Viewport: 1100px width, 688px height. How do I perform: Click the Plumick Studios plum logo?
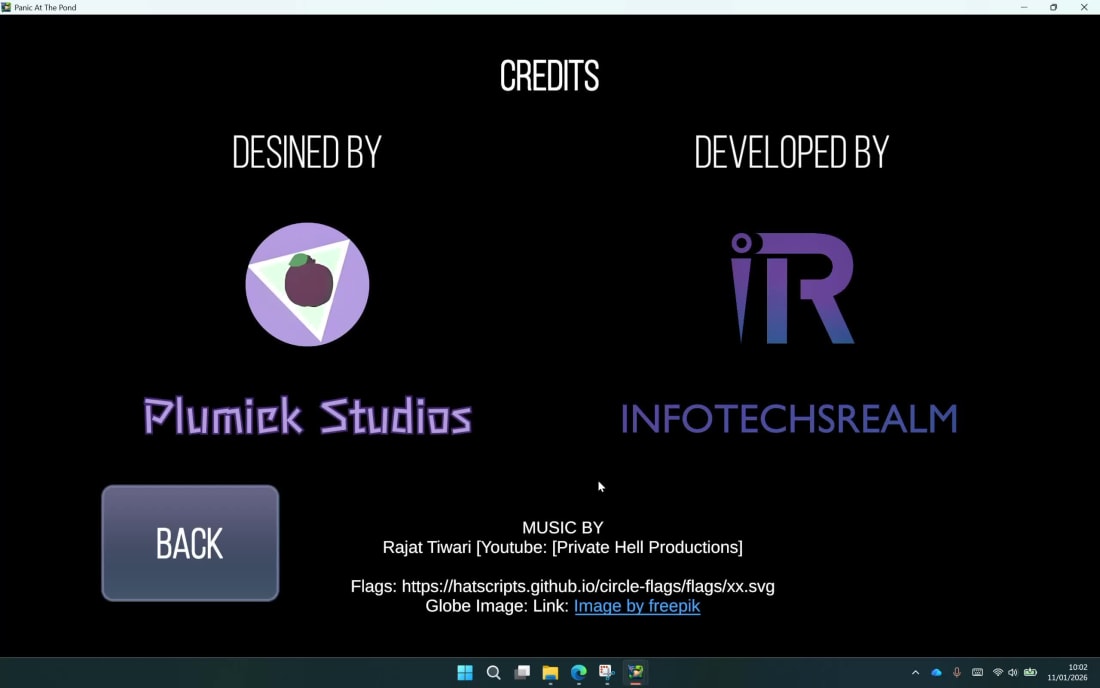[x=307, y=284]
